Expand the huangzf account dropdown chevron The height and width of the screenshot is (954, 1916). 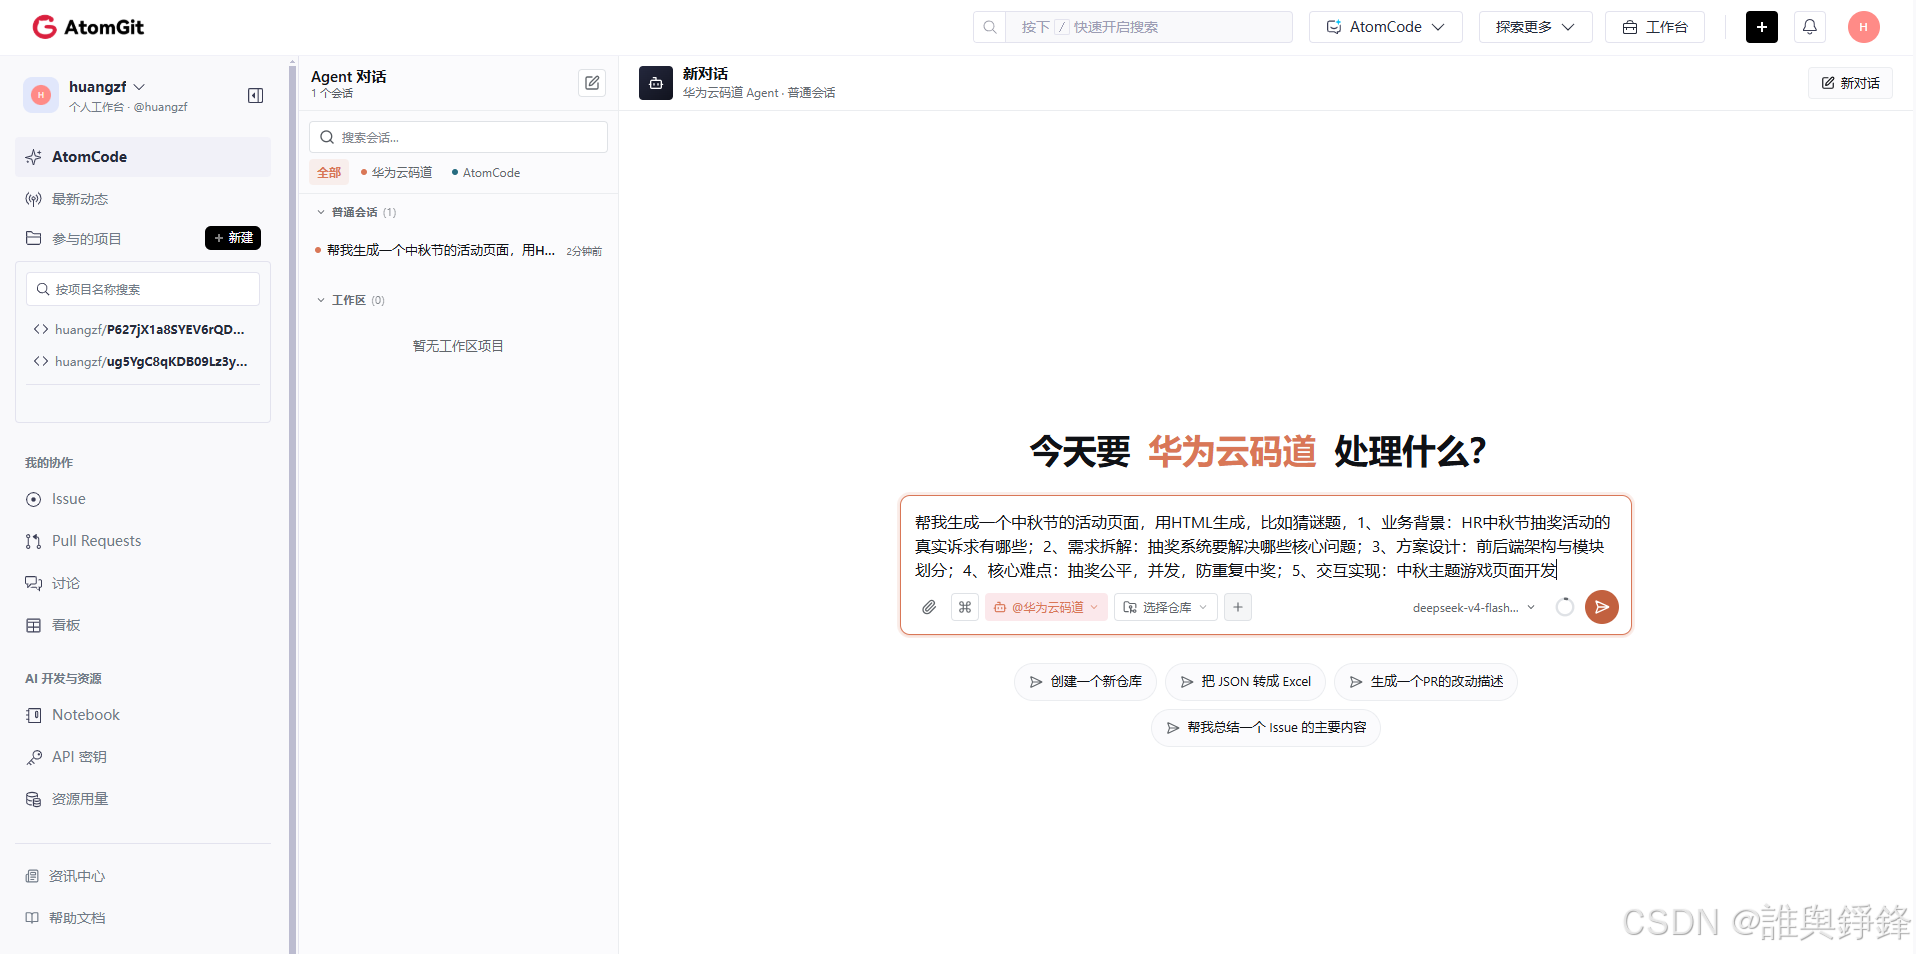coord(139,87)
